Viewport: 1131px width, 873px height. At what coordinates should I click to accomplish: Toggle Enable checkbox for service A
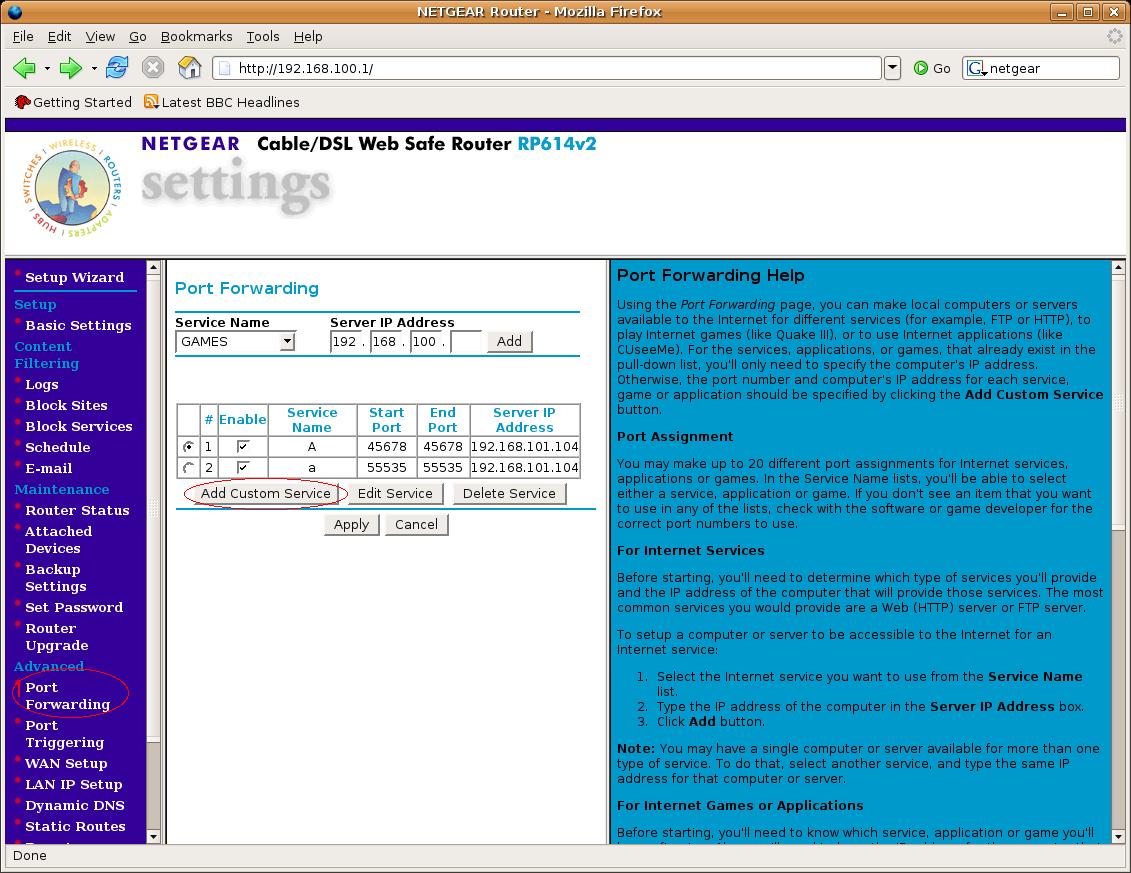coord(242,447)
